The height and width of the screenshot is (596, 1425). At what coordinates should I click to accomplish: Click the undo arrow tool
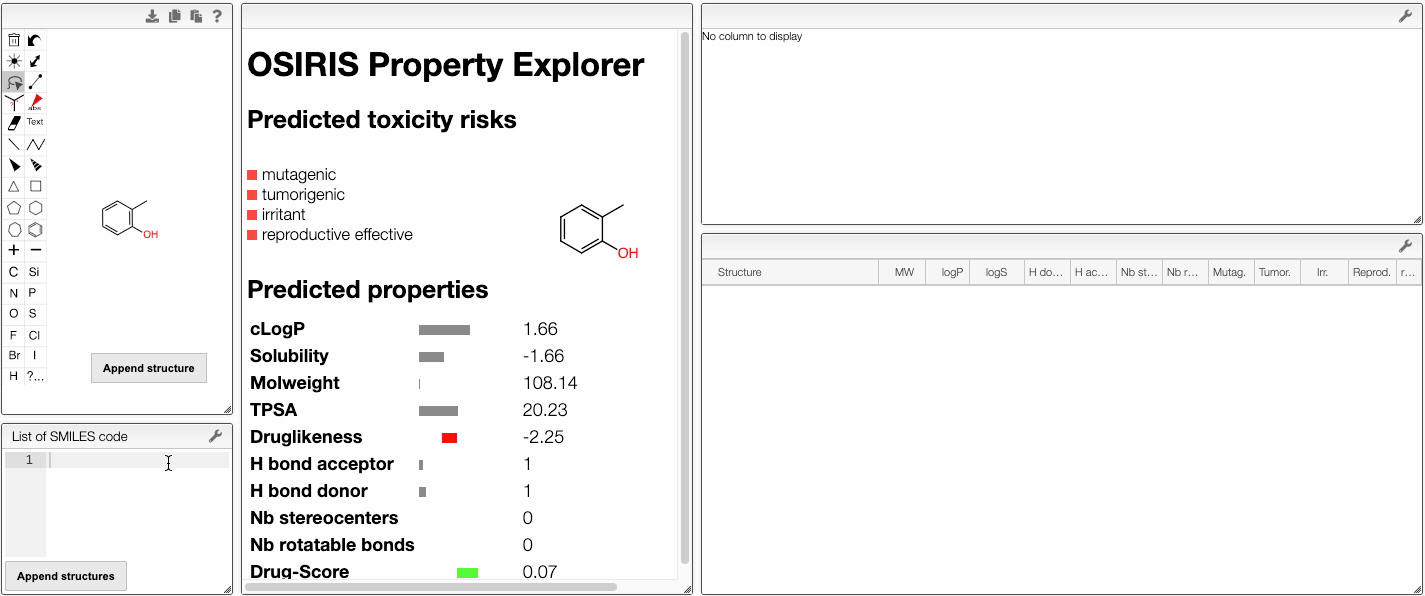coord(35,40)
